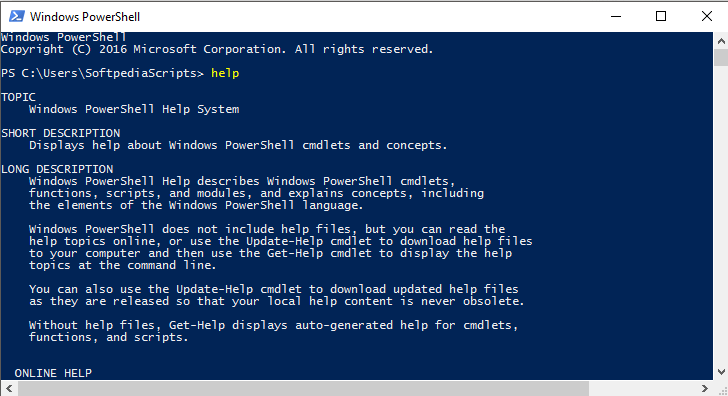Maximize the PowerShell window
Image resolution: width=728 pixels, height=396 pixels.
click(x=661, y=17)
